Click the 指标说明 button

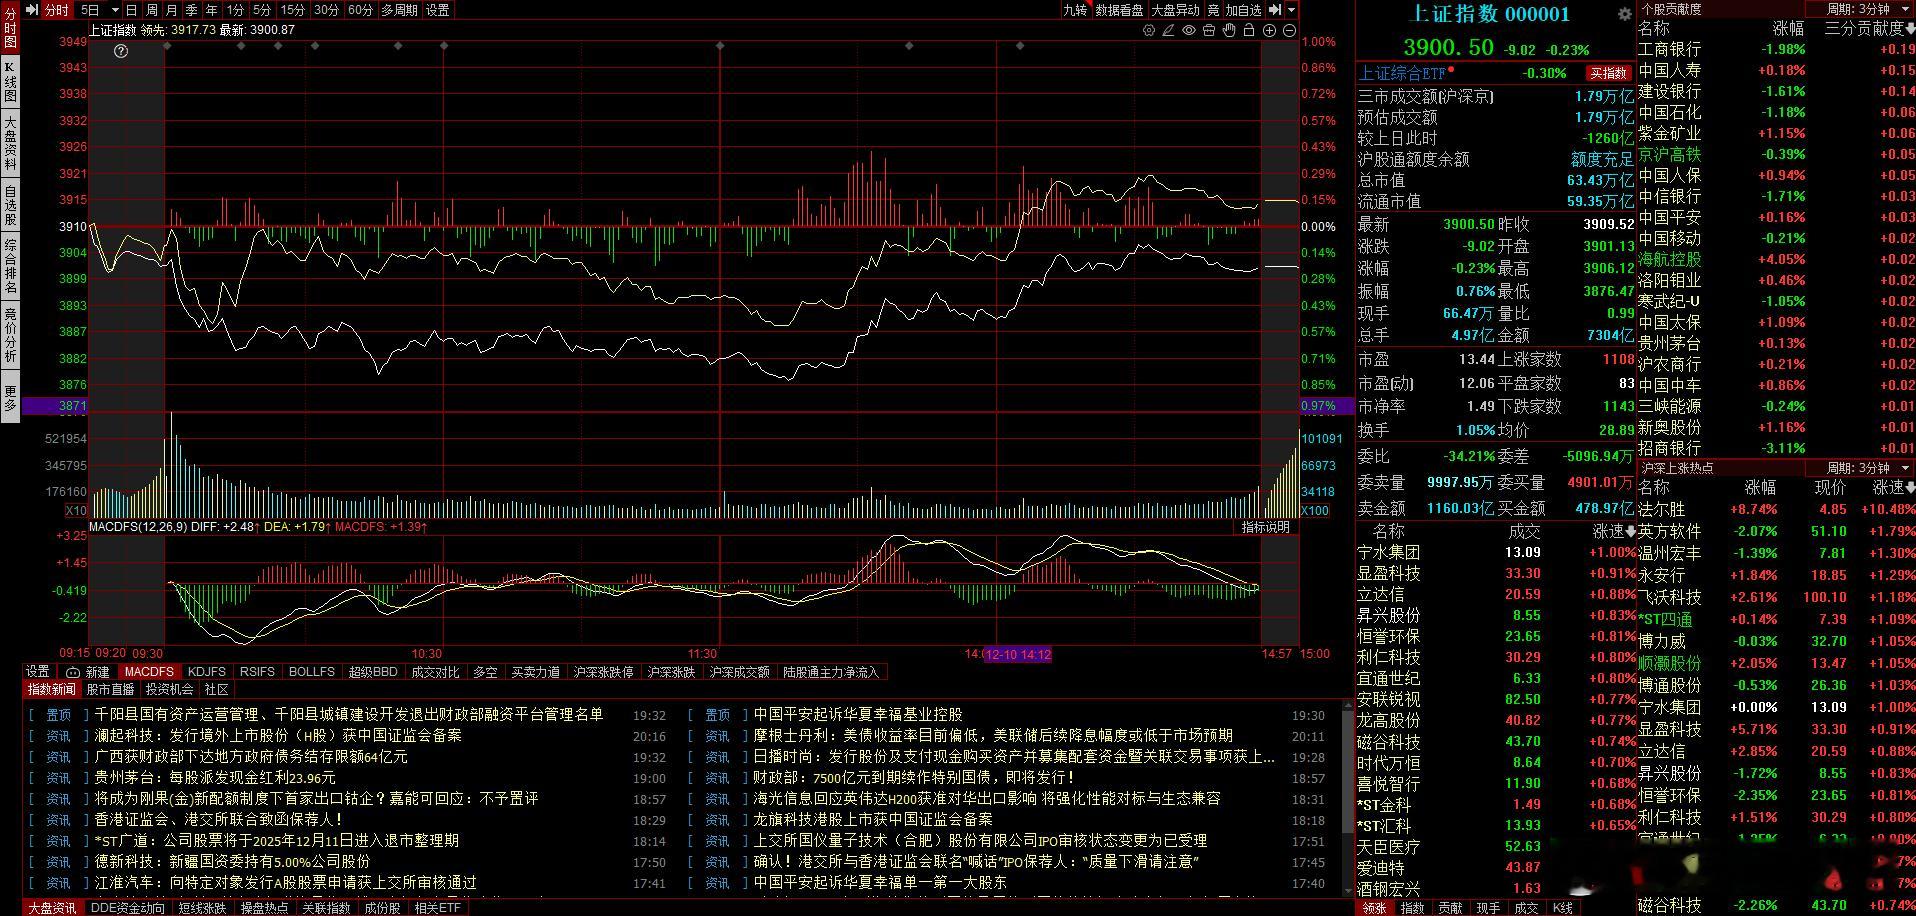(1266, 527)
